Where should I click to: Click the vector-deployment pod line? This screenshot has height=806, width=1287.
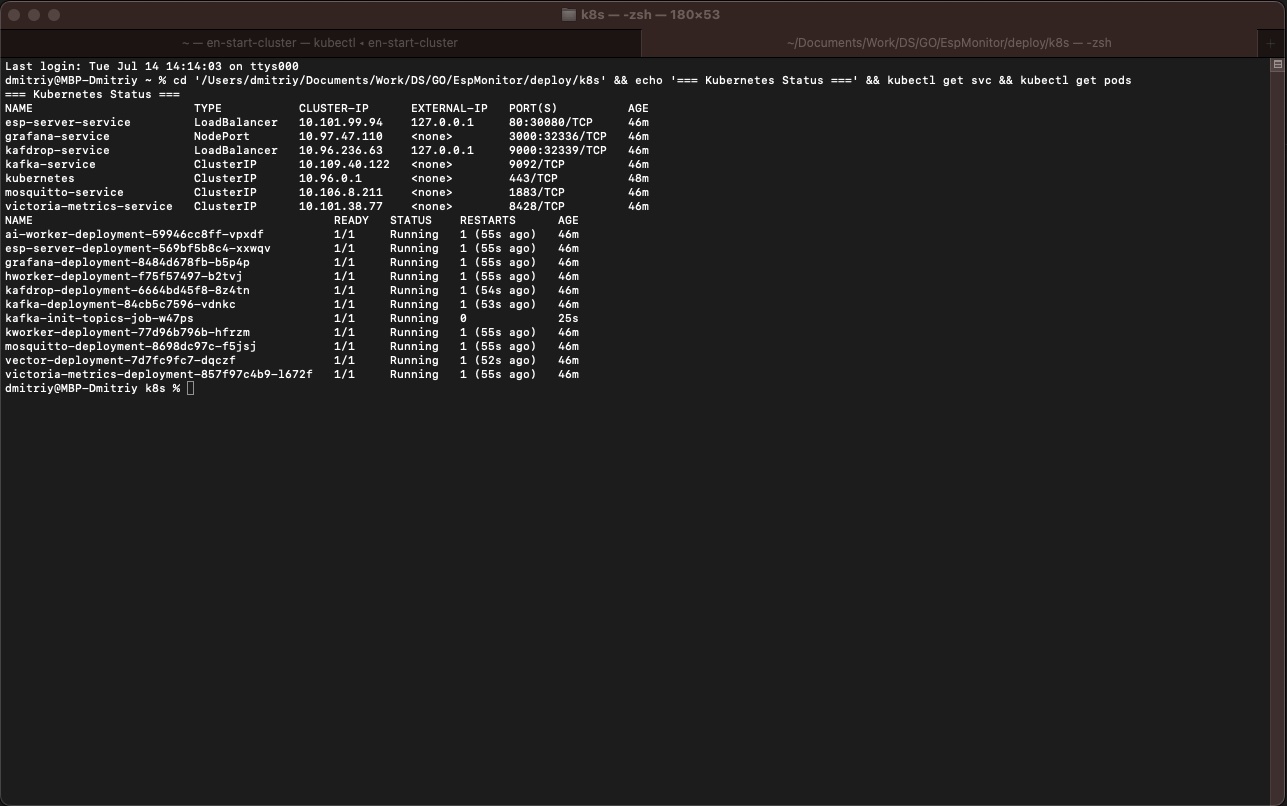292,360
